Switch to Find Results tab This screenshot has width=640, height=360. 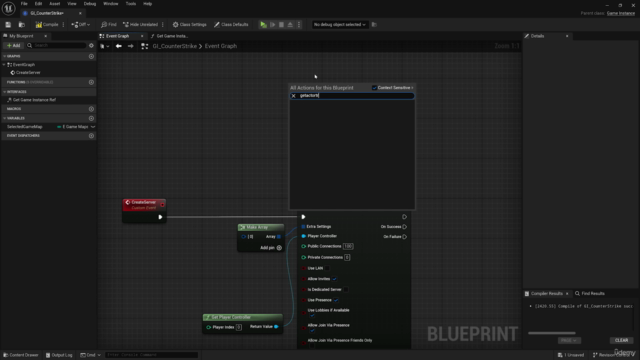(x=590, y=293)
